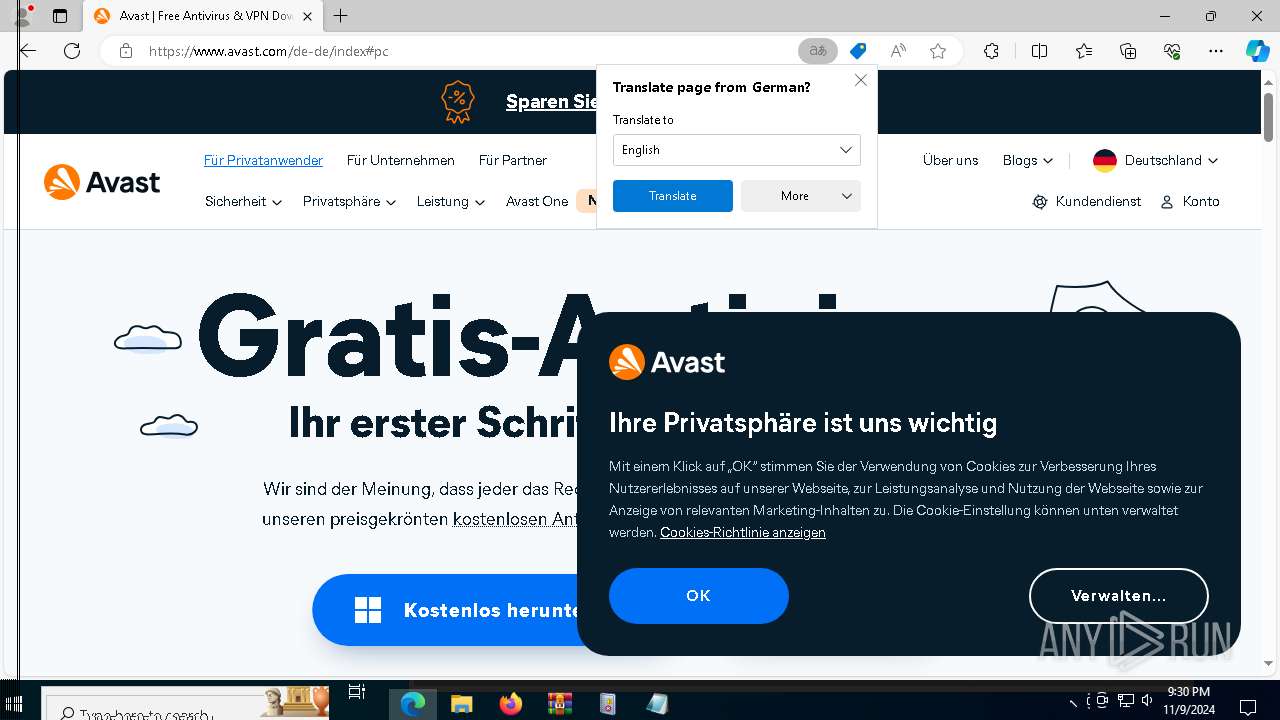Open Für Privatanwender link
The width and height of the screenshot is (1280, 720).
263,160
